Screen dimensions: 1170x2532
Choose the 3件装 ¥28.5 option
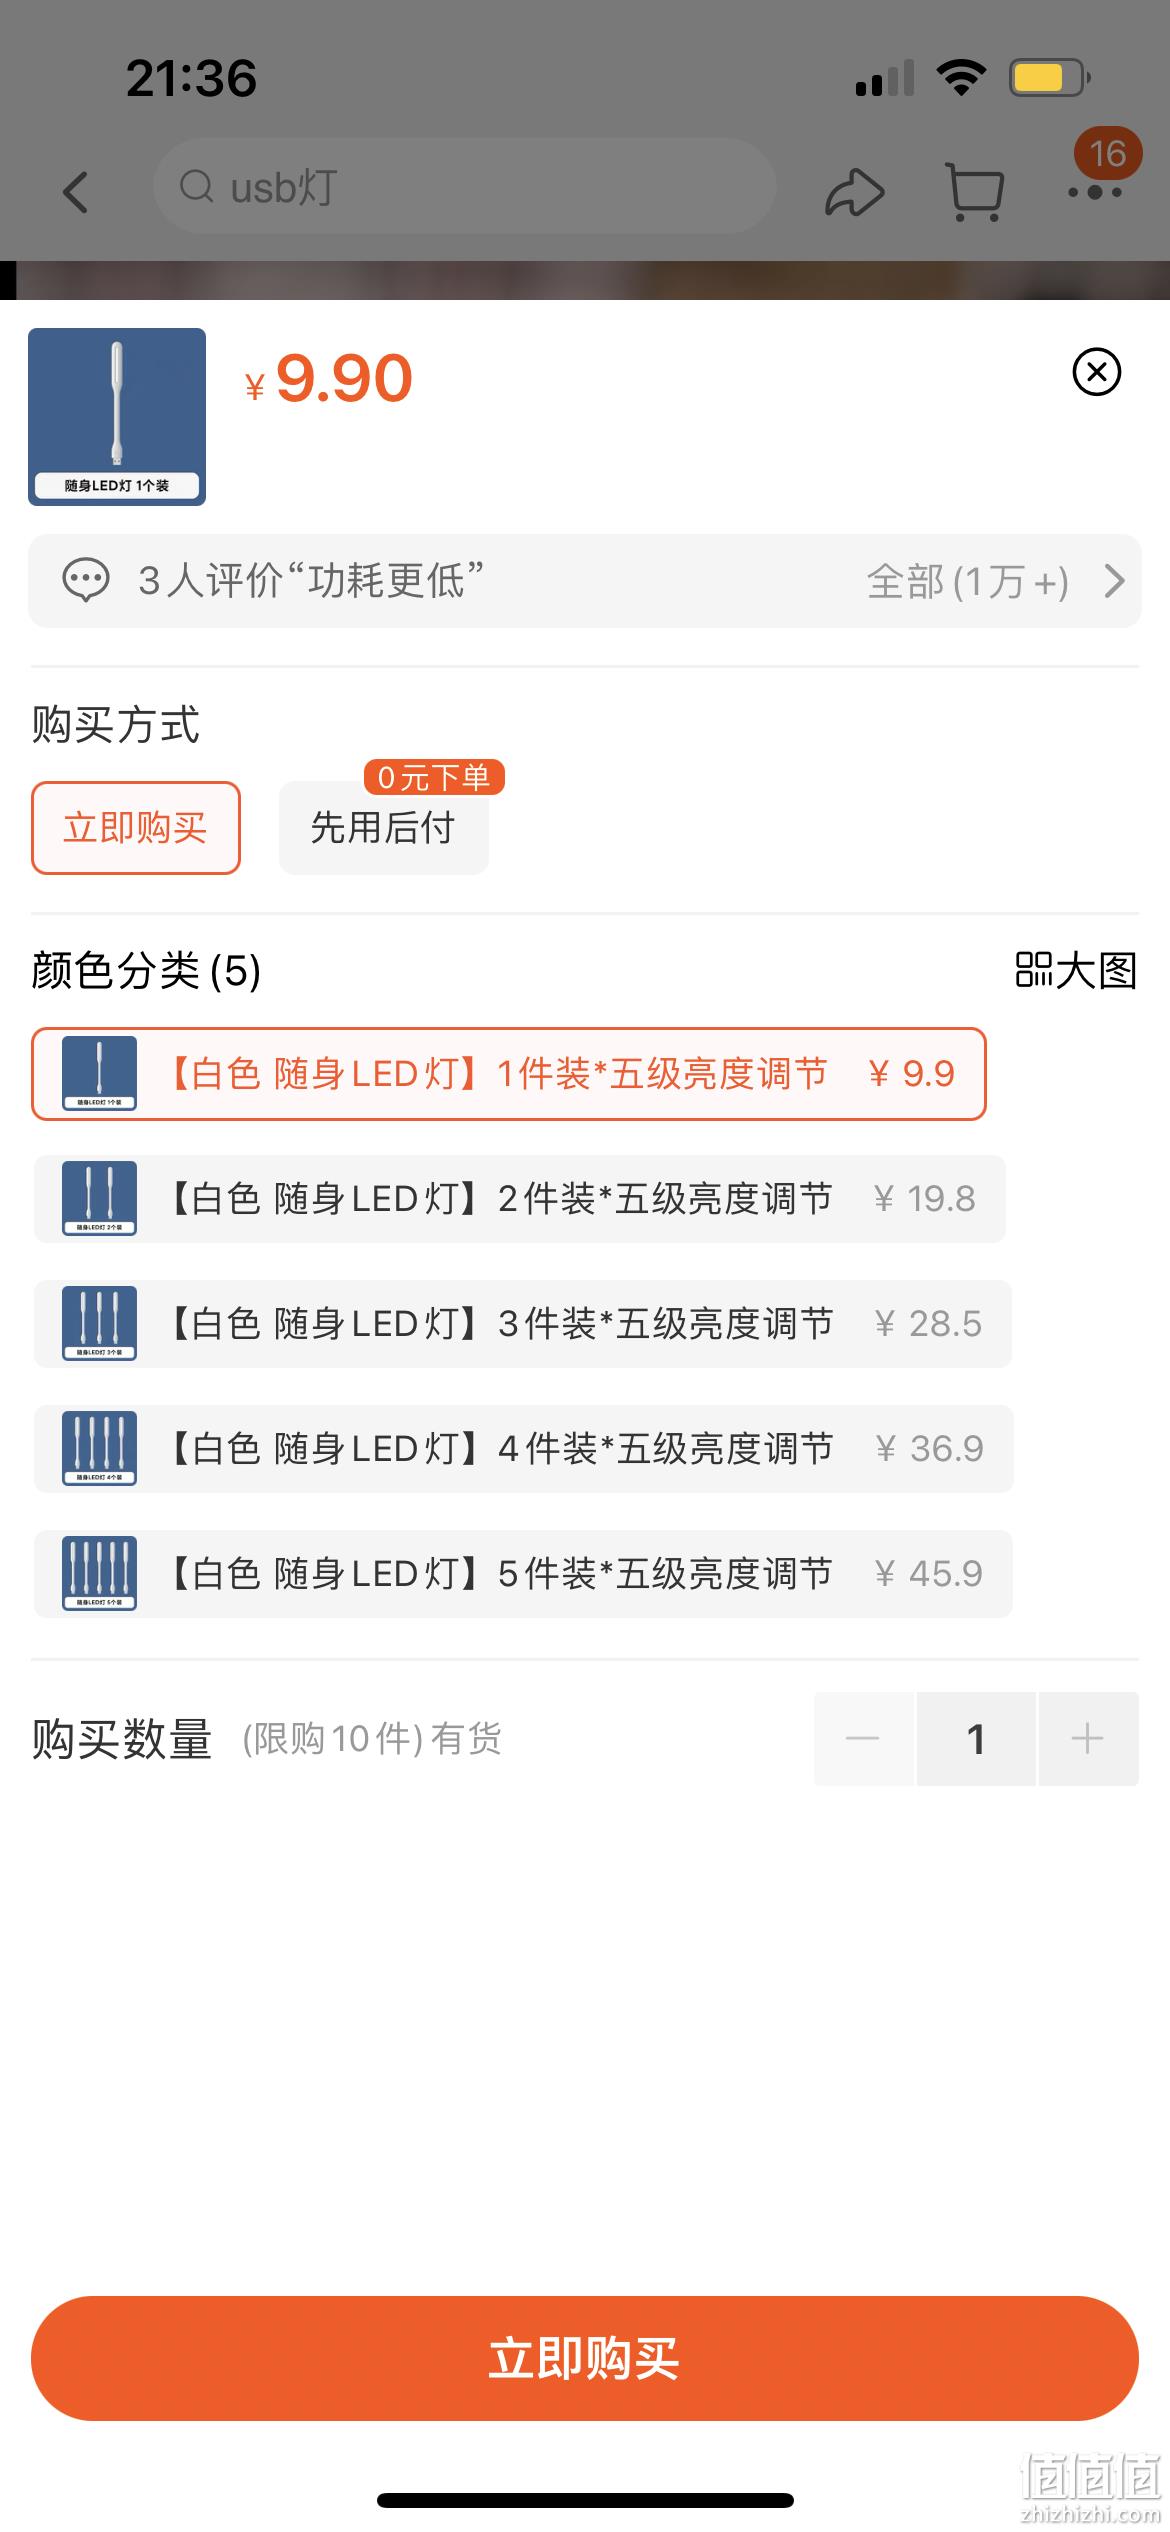click(523, 1324)
